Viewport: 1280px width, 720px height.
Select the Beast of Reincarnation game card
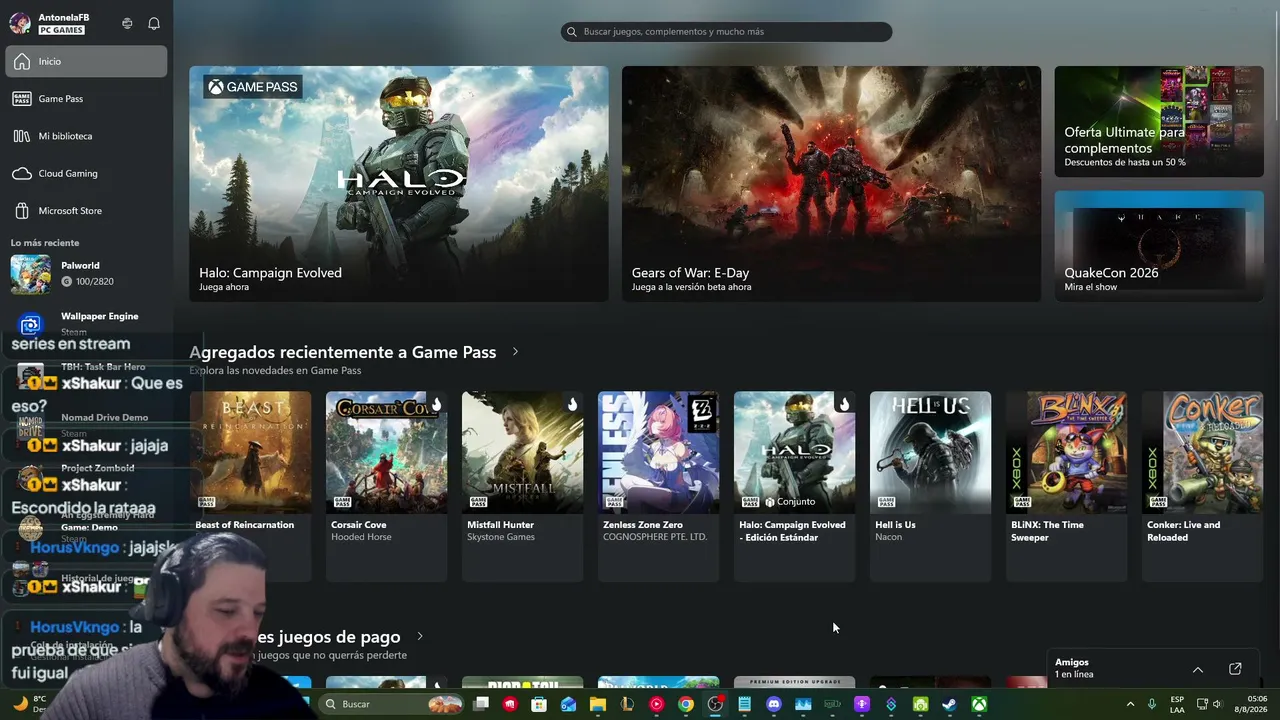[251, 486]
